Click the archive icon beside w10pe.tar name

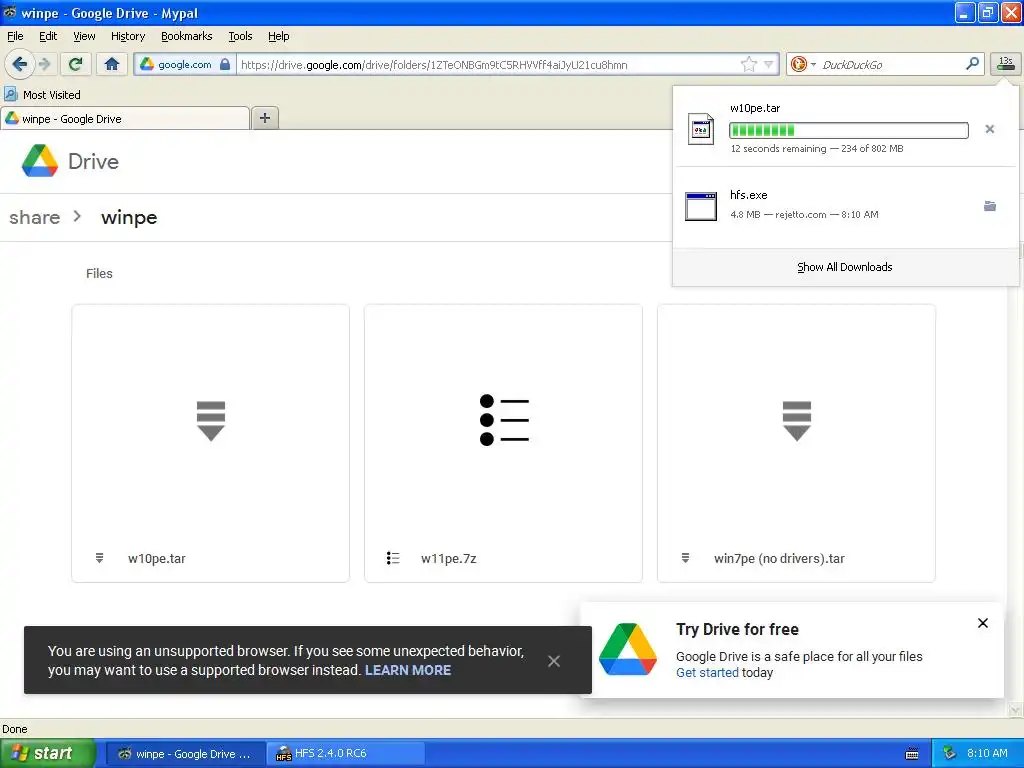pos(99,558)
